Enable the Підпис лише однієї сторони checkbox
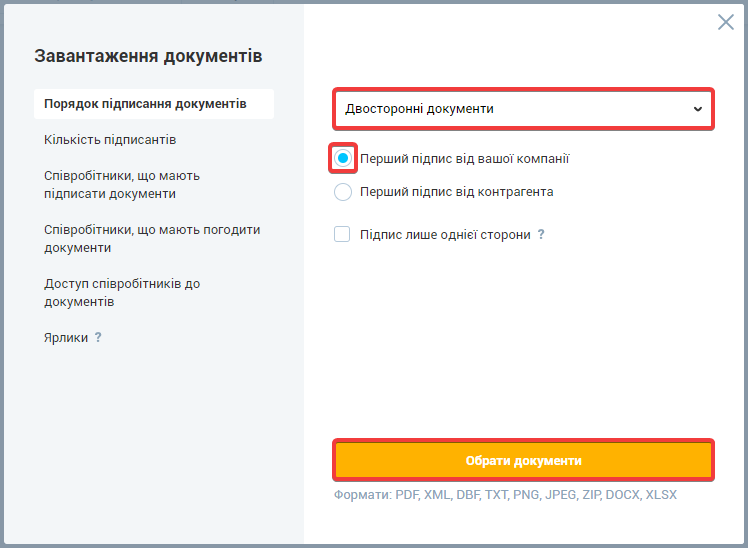The width and height of the screenshot is (748, 548). tap(343, 235)
